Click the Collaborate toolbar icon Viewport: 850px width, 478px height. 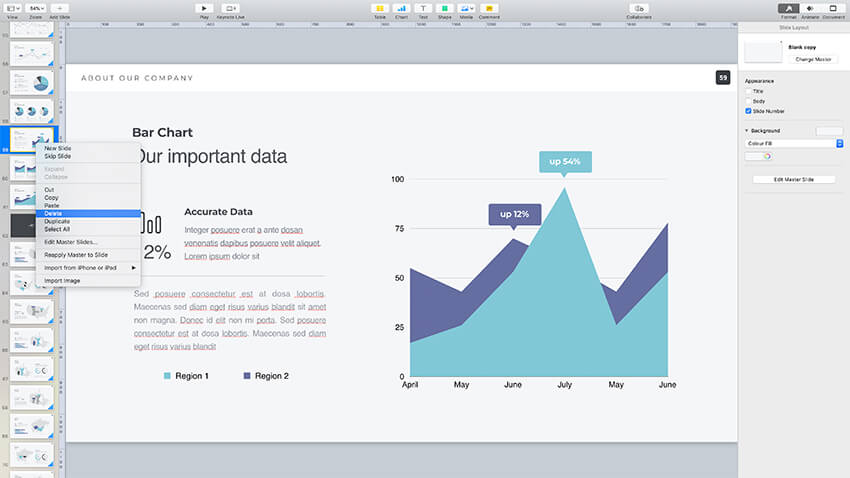639,8
